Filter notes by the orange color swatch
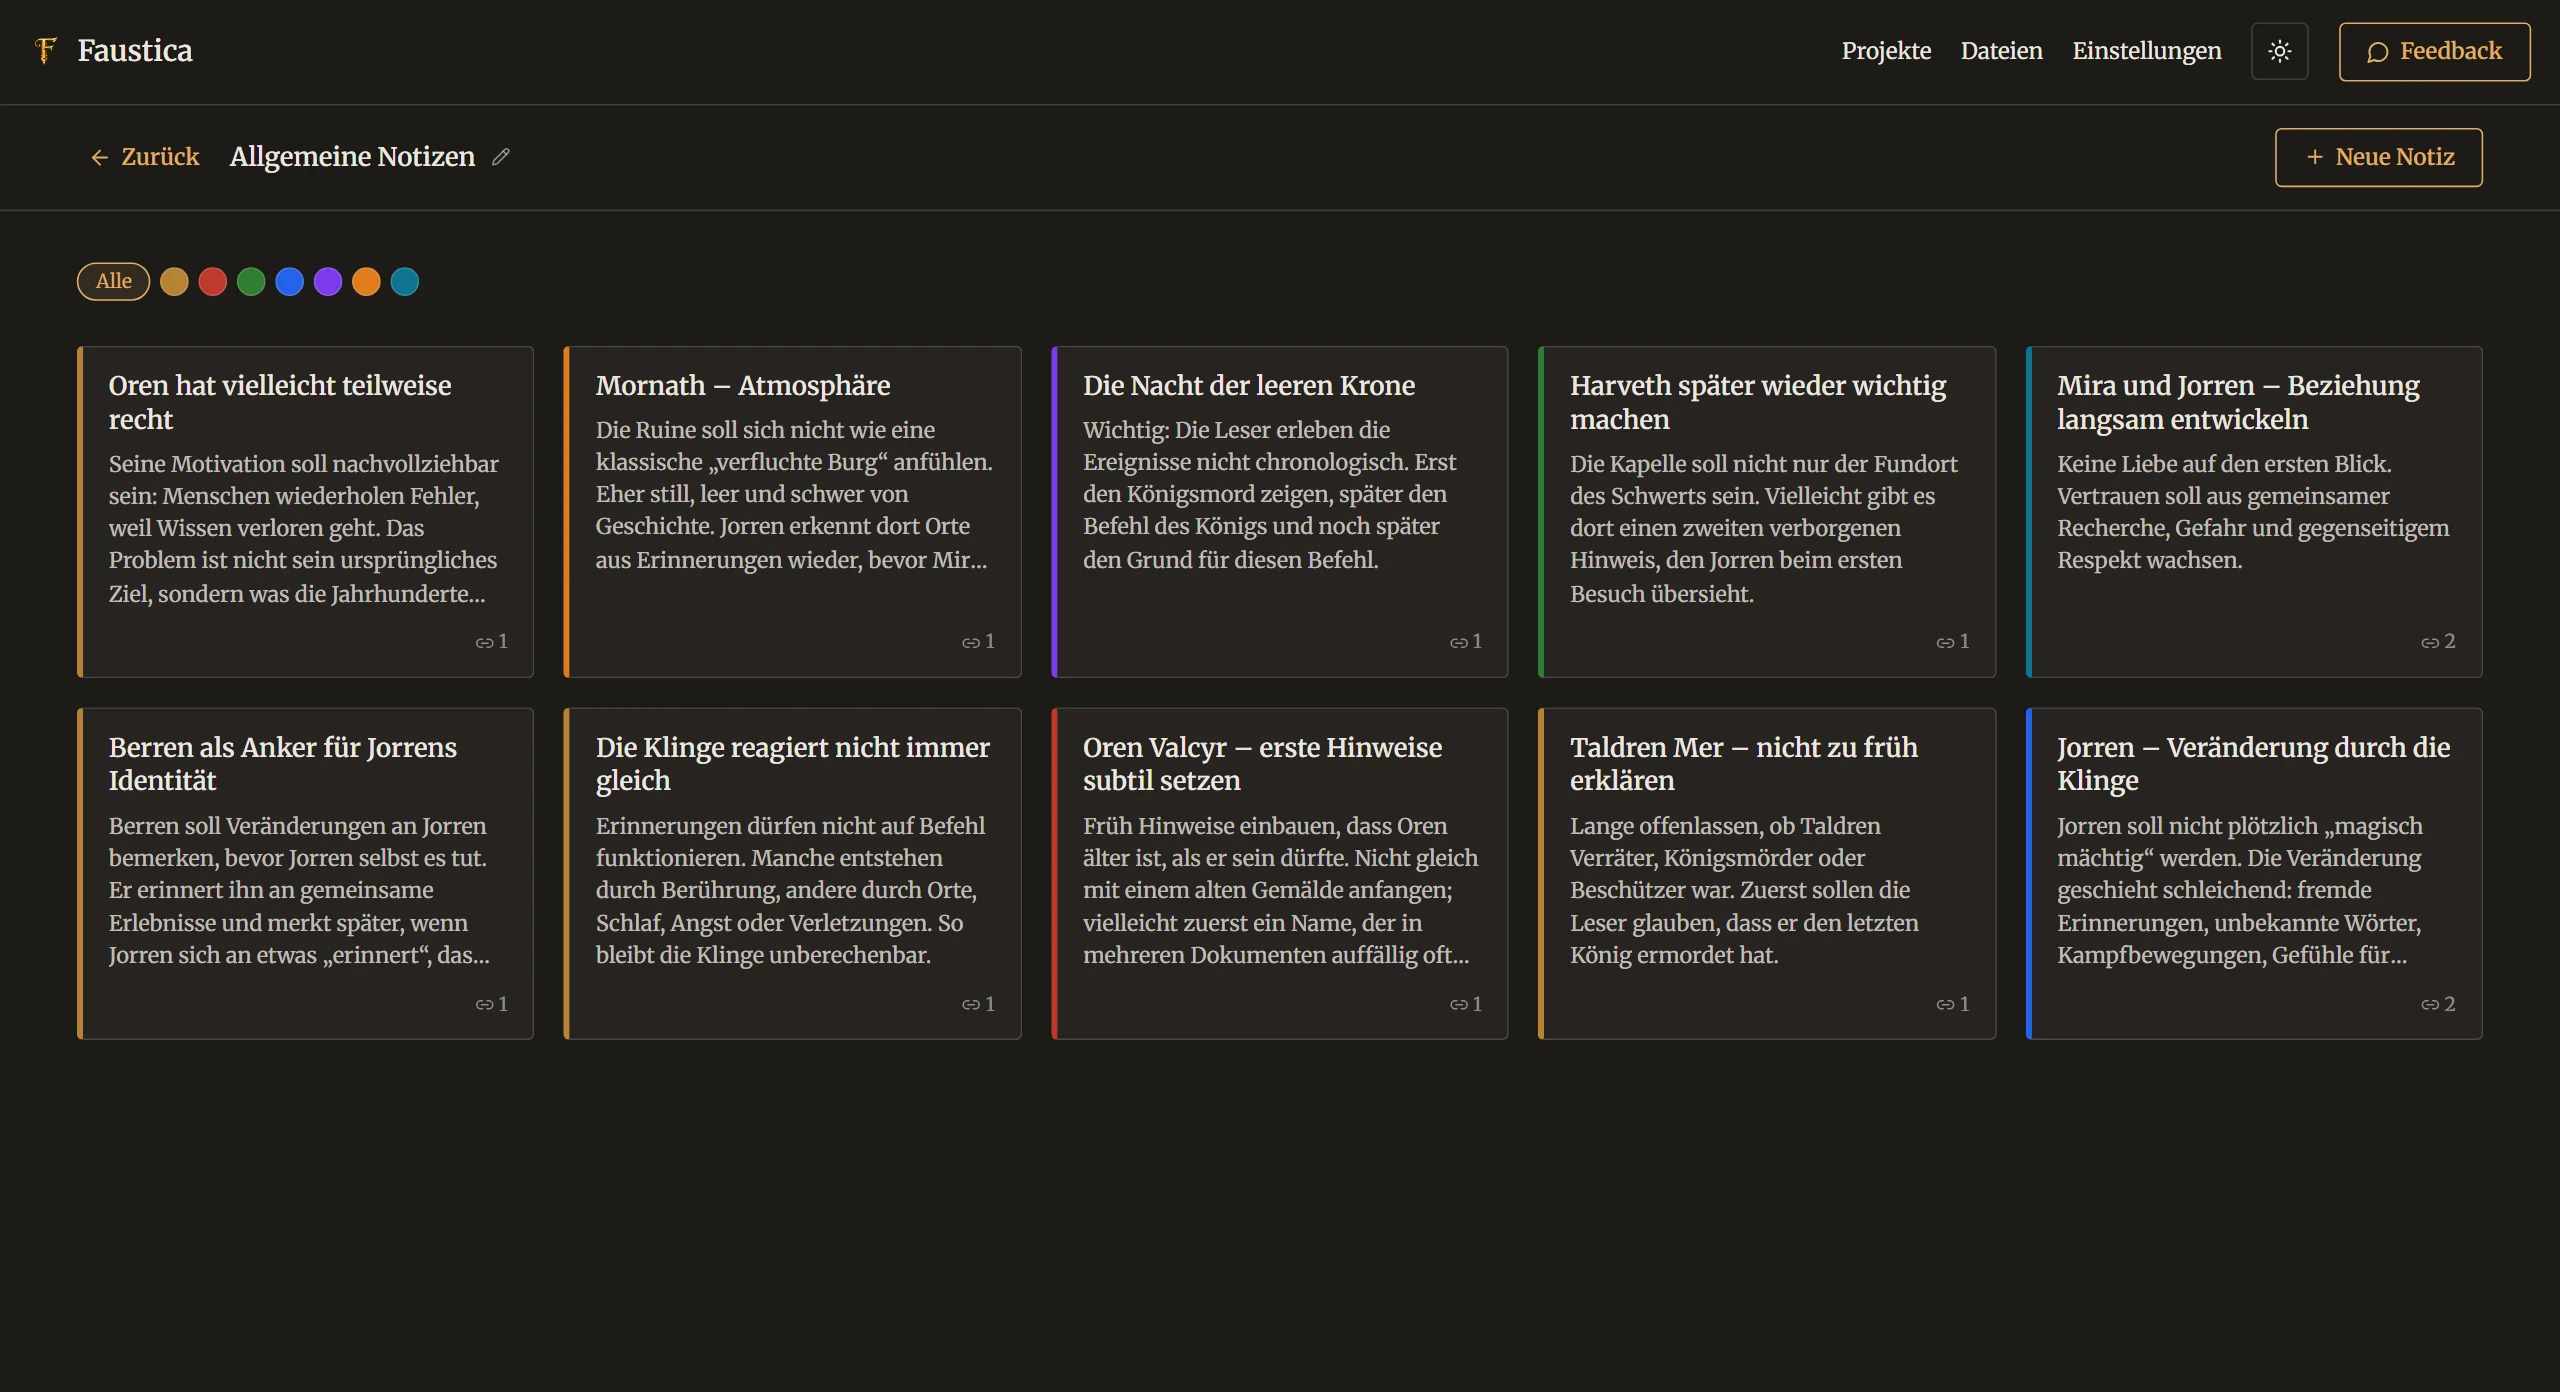Image resolution: width=2560 pixels, height=1392 pixels. coord(366,282)
